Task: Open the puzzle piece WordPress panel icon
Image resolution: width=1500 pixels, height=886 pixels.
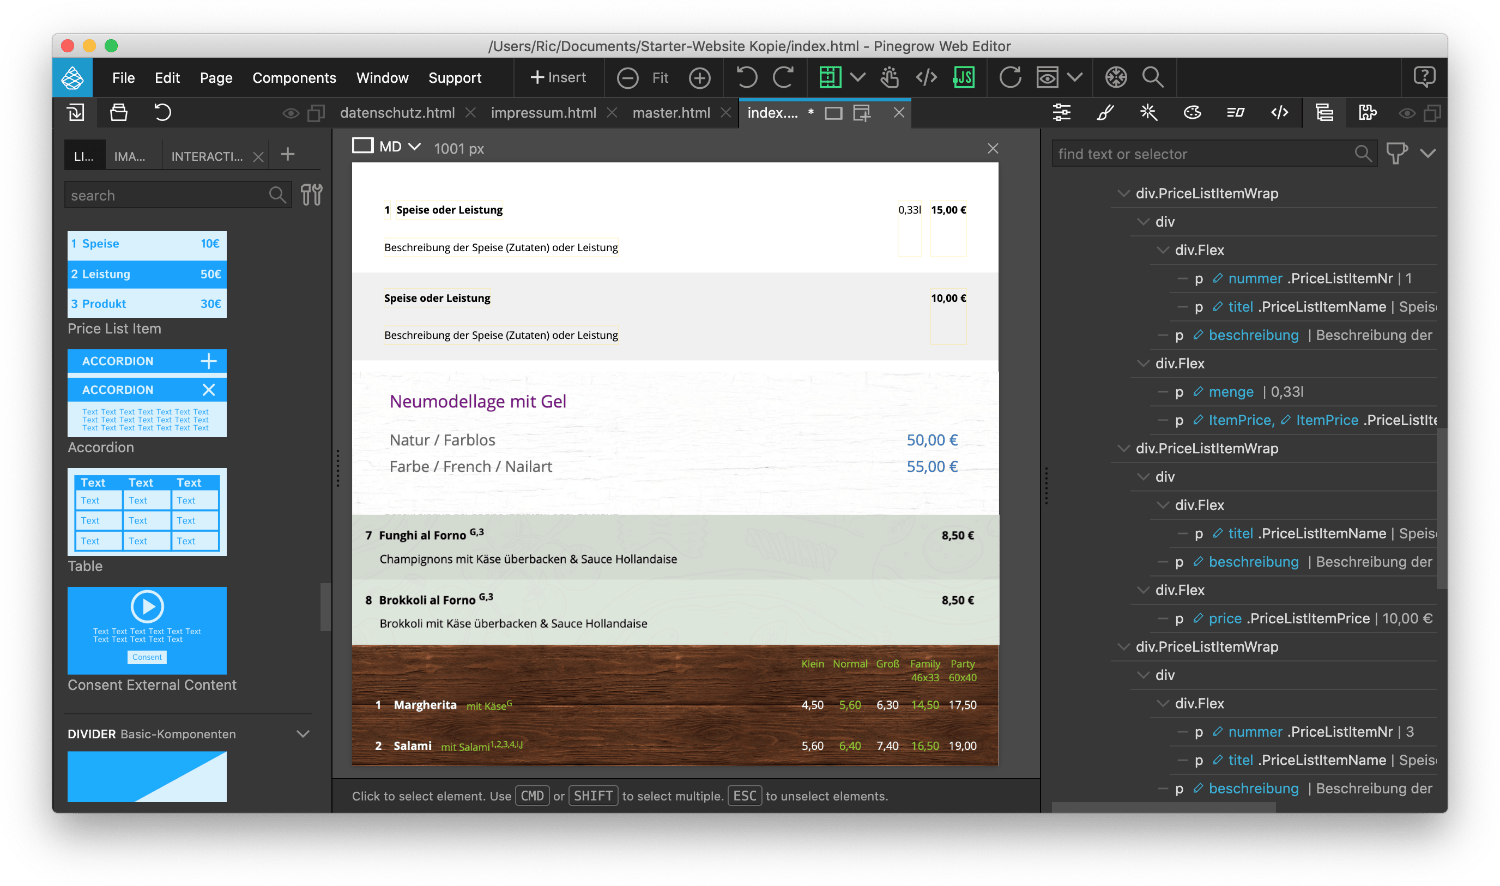Action: click(1368, 113)
